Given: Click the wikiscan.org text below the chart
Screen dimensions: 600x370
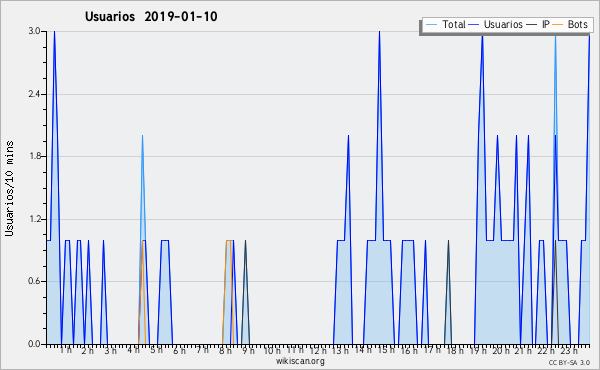Looking at the screenshot, I should (300, 361).
